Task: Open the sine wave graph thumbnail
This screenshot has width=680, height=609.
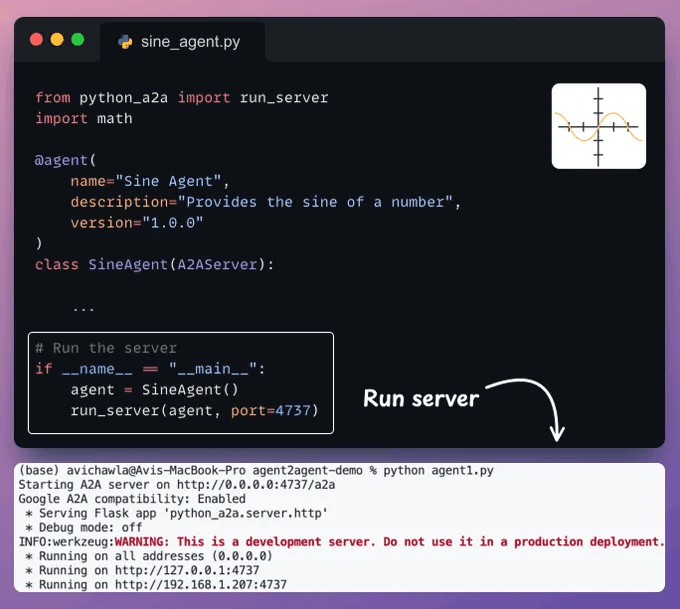Action: (x=598, y=126)
